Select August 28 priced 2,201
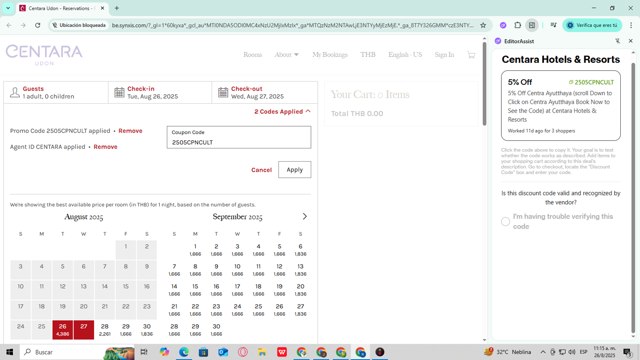The image size is (640, 360). pyautogui.click(x=104, y=330)
